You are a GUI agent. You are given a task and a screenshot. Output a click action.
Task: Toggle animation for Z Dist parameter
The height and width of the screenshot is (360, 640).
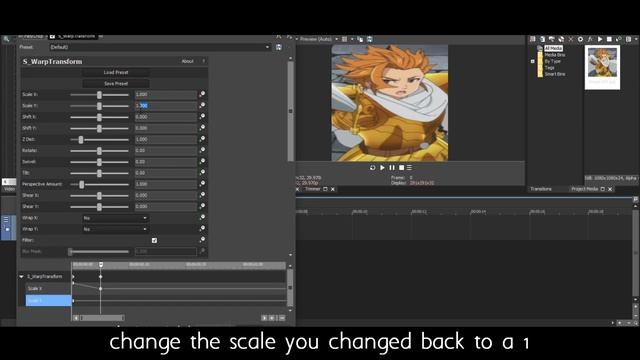click(x=202, y=139)
